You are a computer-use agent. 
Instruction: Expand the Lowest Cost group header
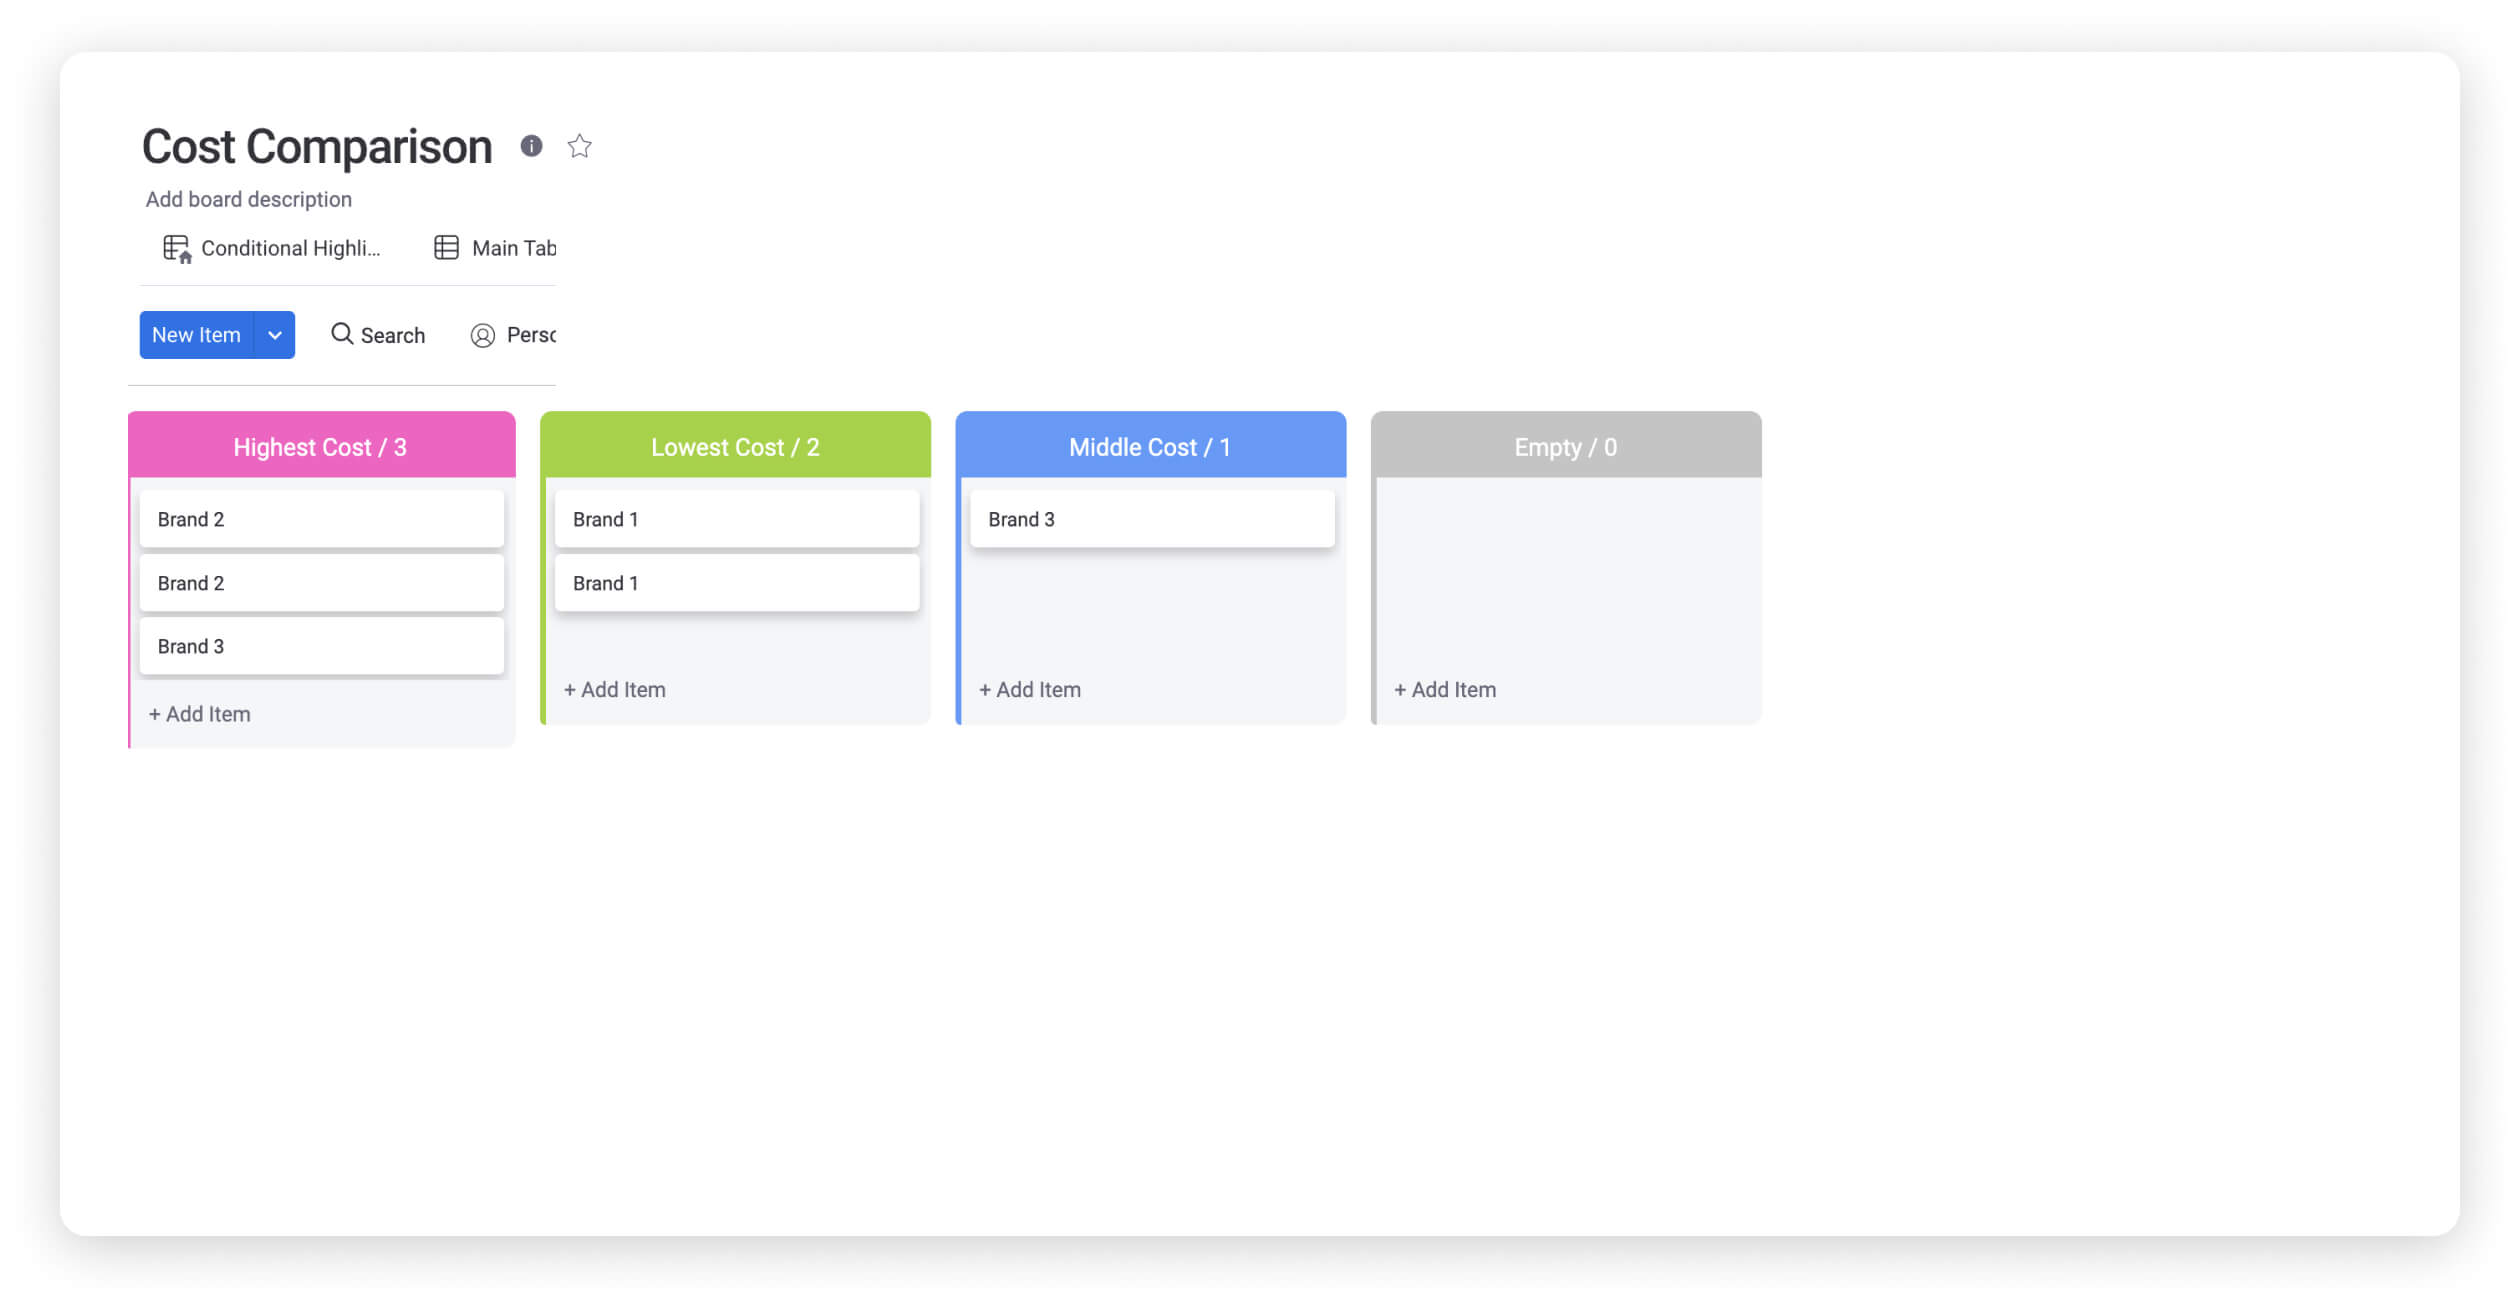(734, 446)
